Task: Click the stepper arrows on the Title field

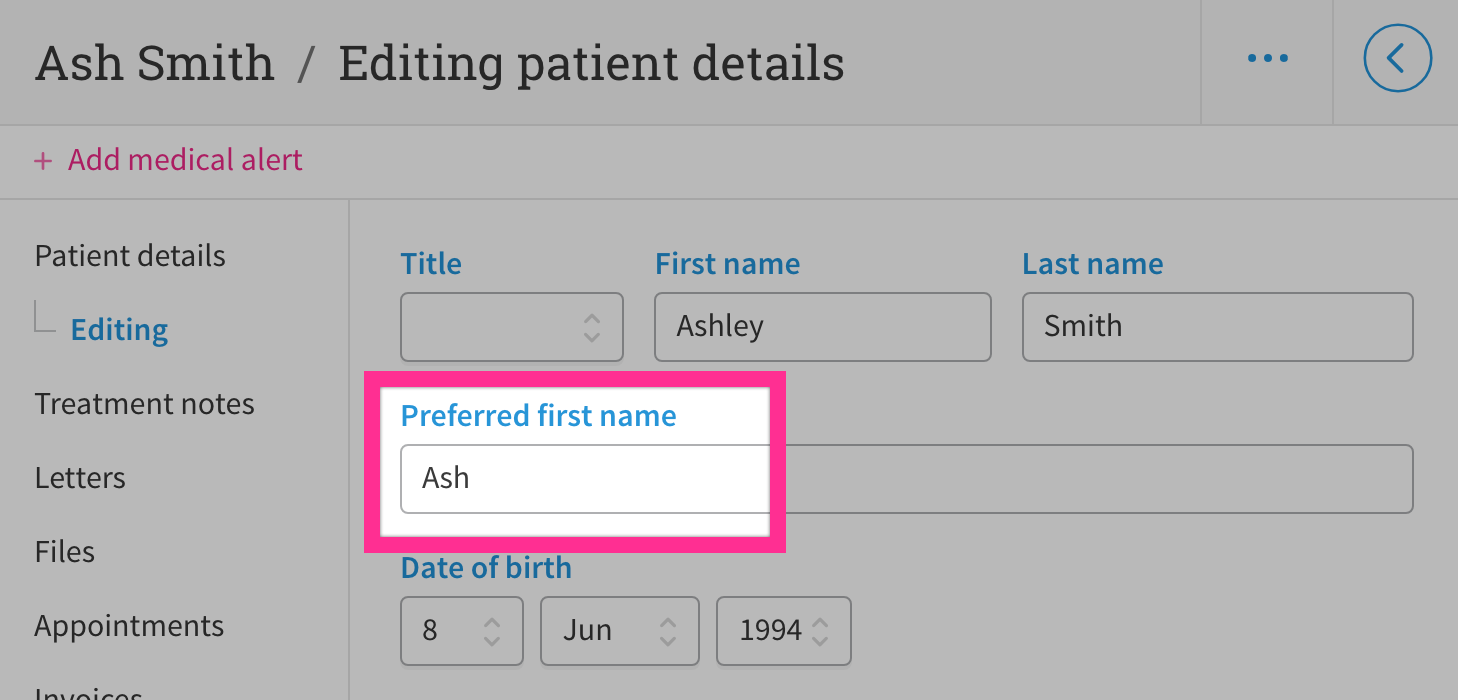Action: click(591, 327)
